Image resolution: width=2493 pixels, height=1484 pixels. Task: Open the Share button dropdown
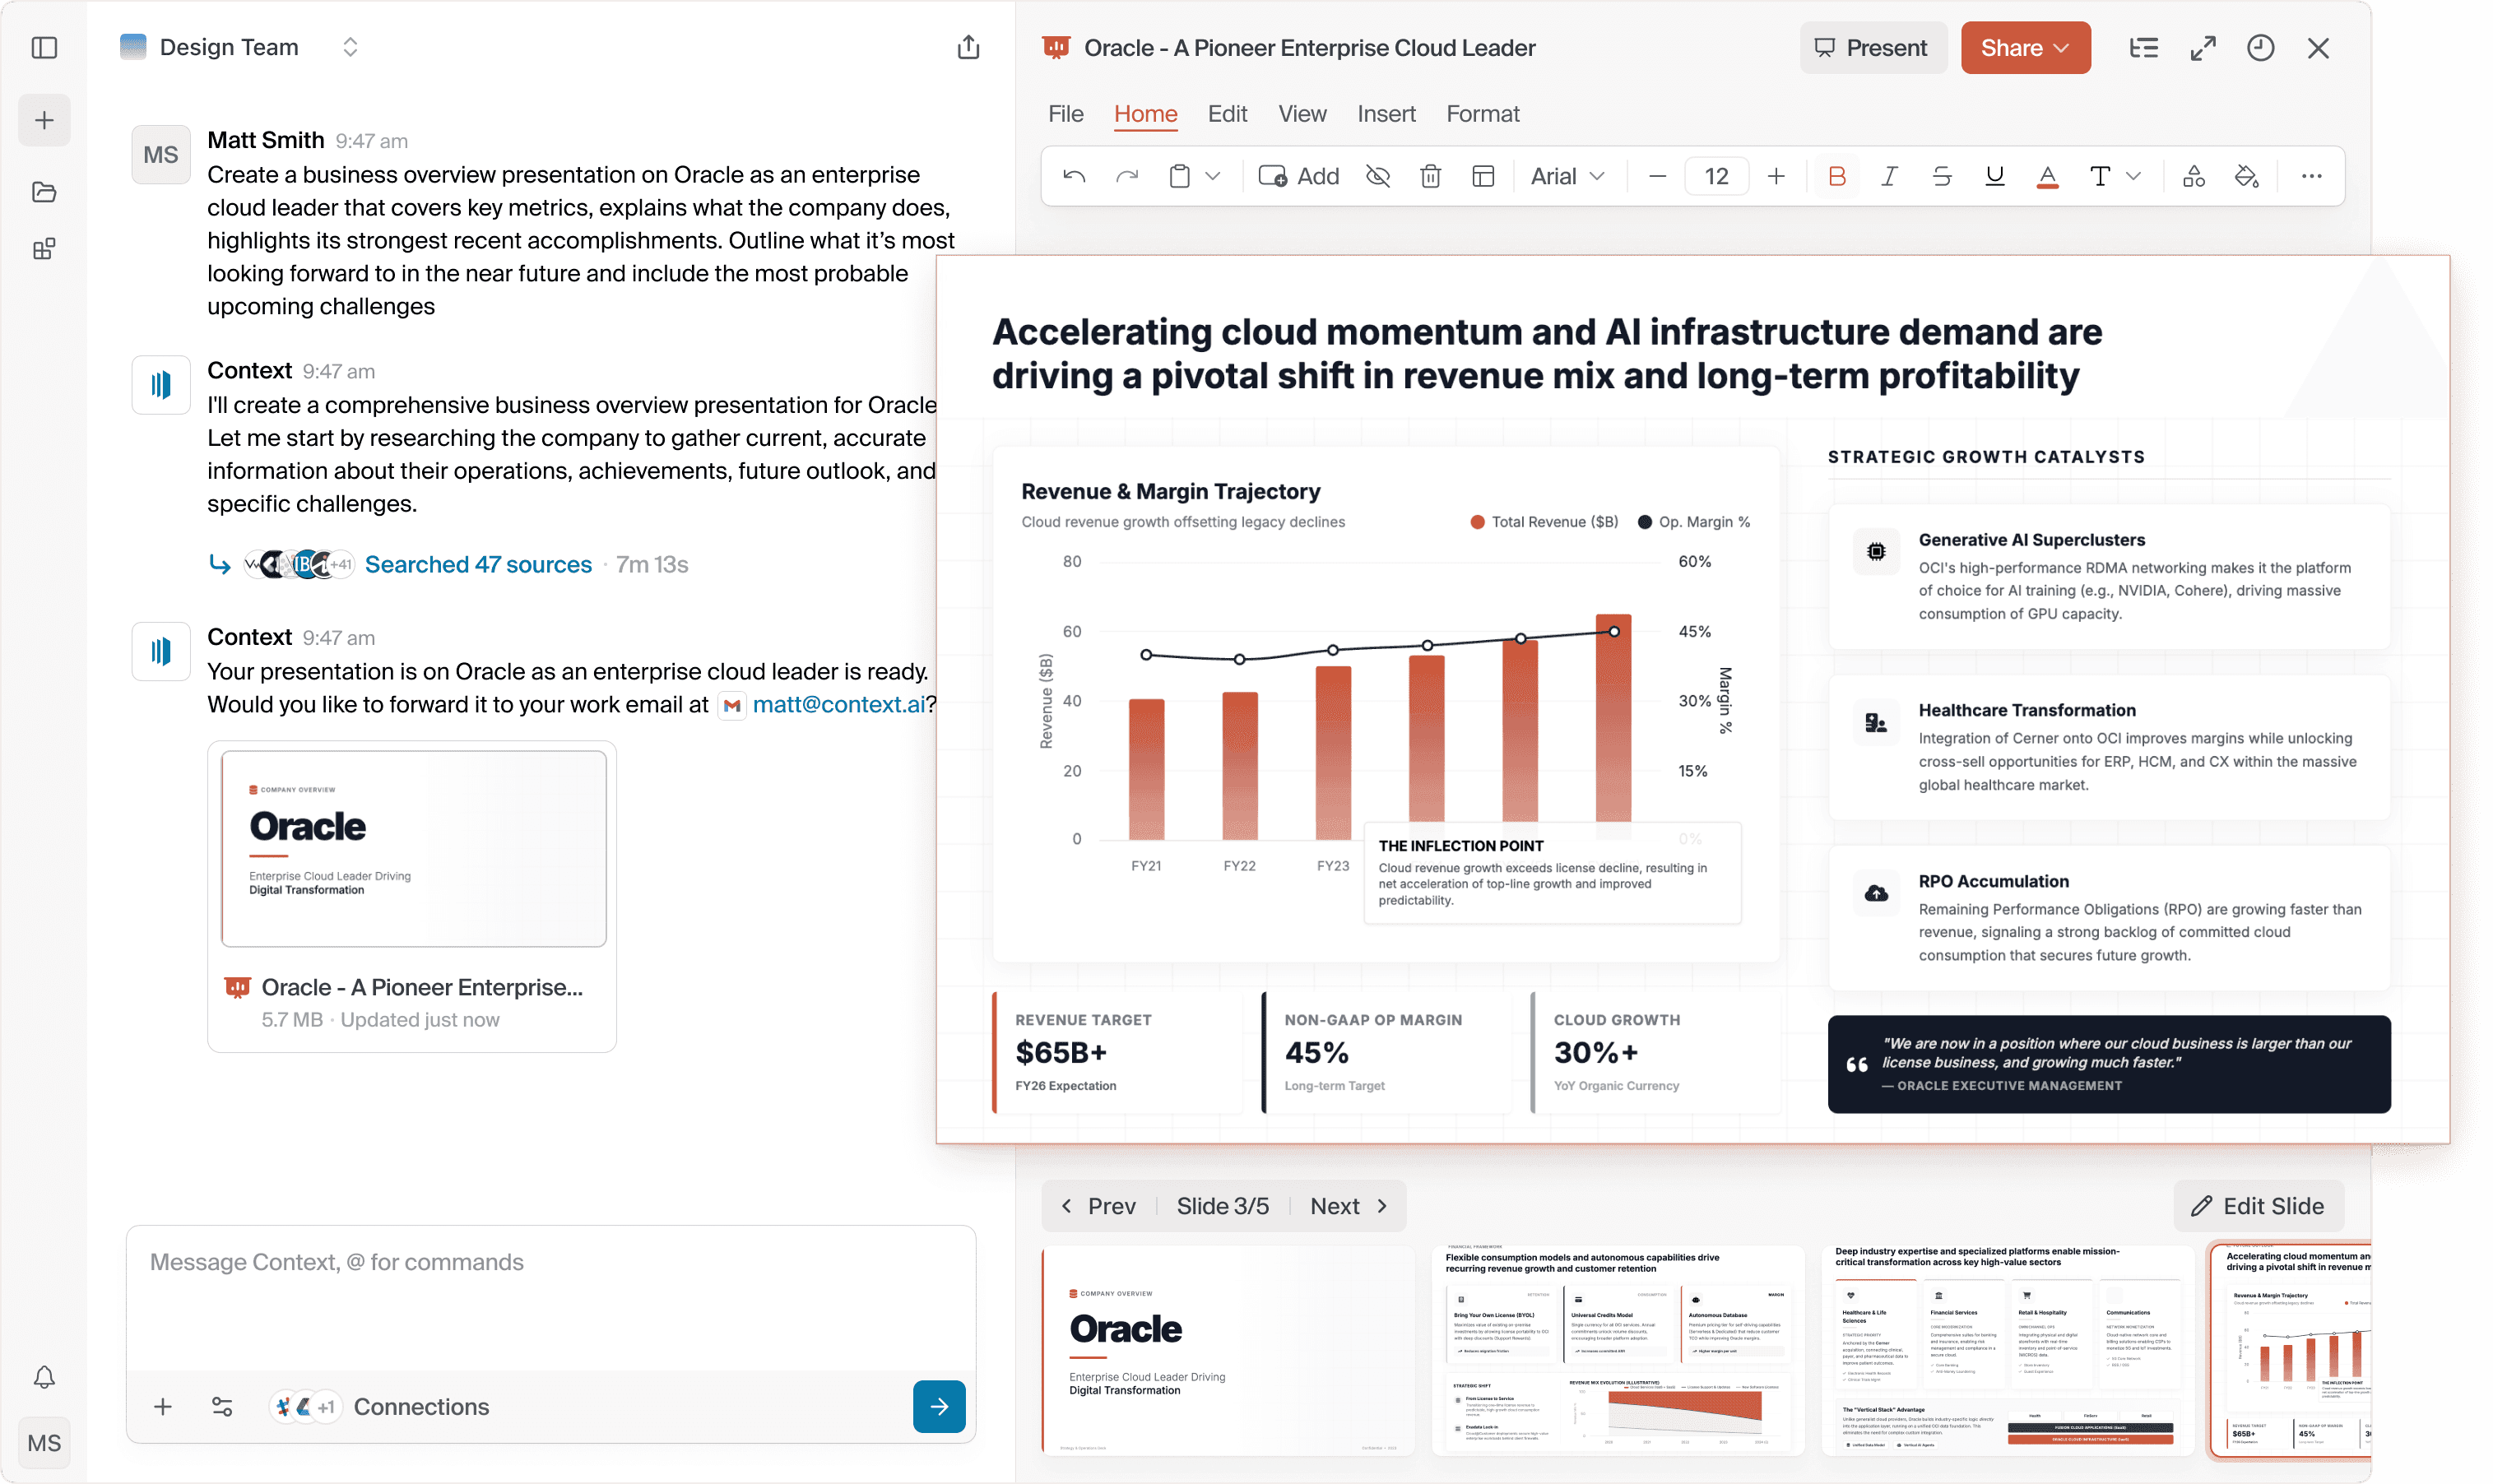coord(2024,48)
